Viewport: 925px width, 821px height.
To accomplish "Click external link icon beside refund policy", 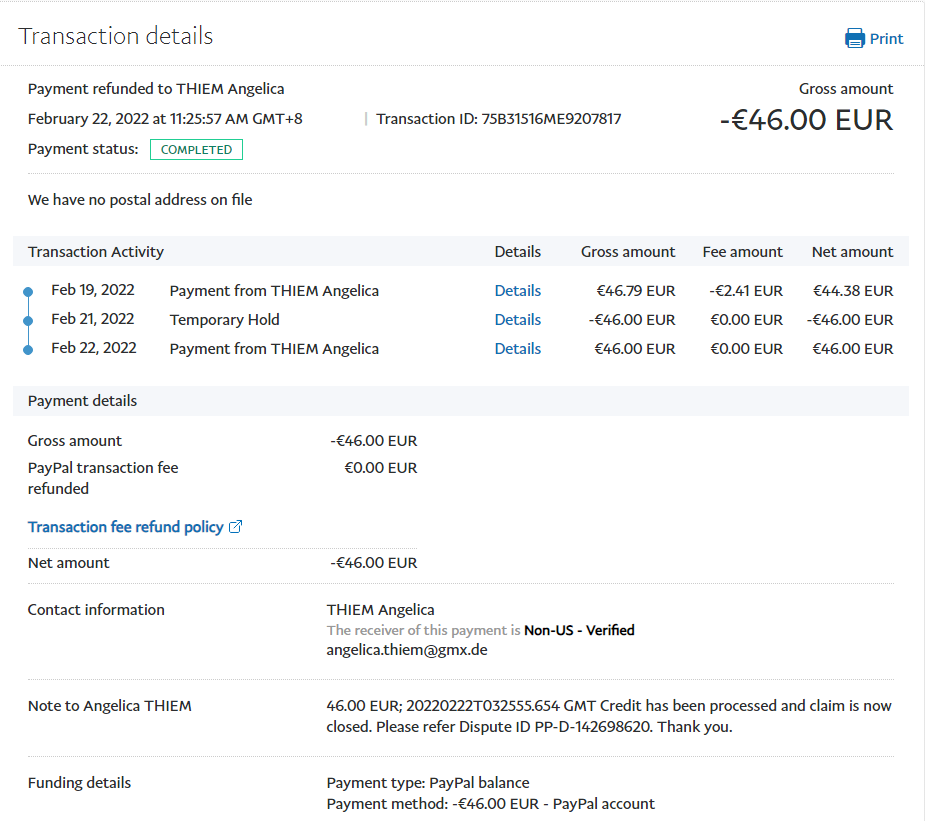I will 236,527.
